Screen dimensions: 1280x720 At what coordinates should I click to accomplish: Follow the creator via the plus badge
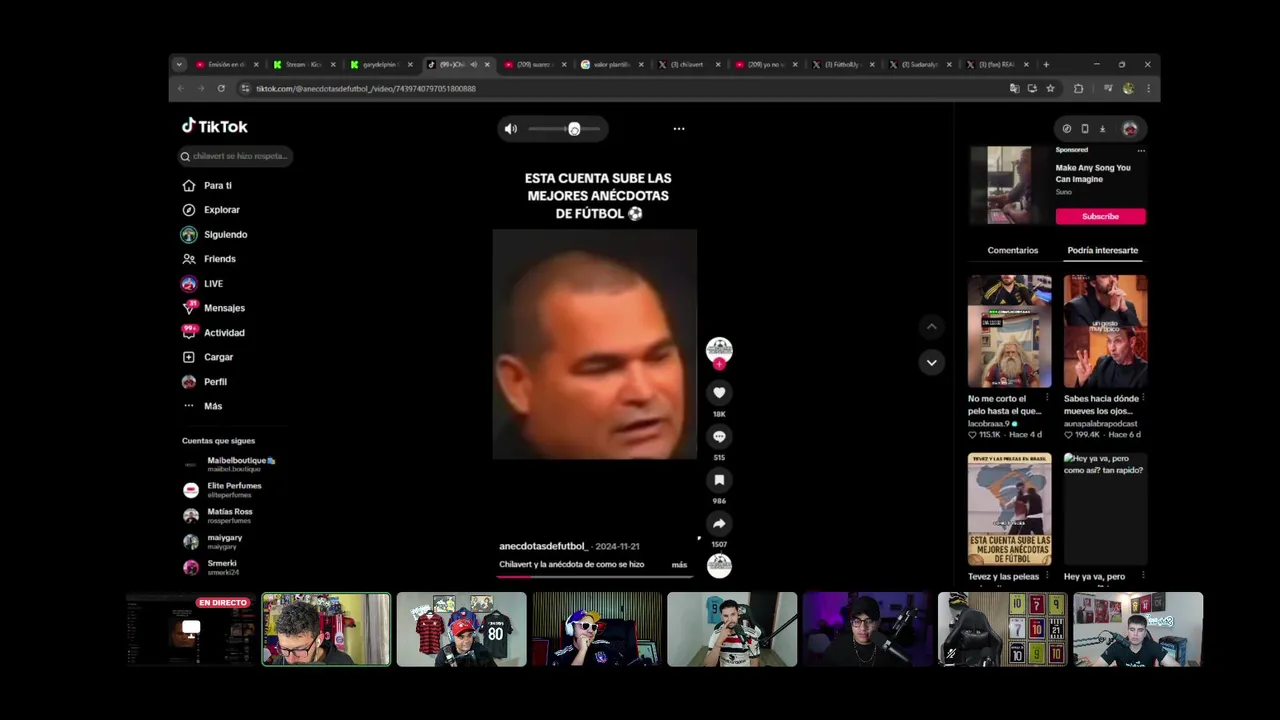719,364
